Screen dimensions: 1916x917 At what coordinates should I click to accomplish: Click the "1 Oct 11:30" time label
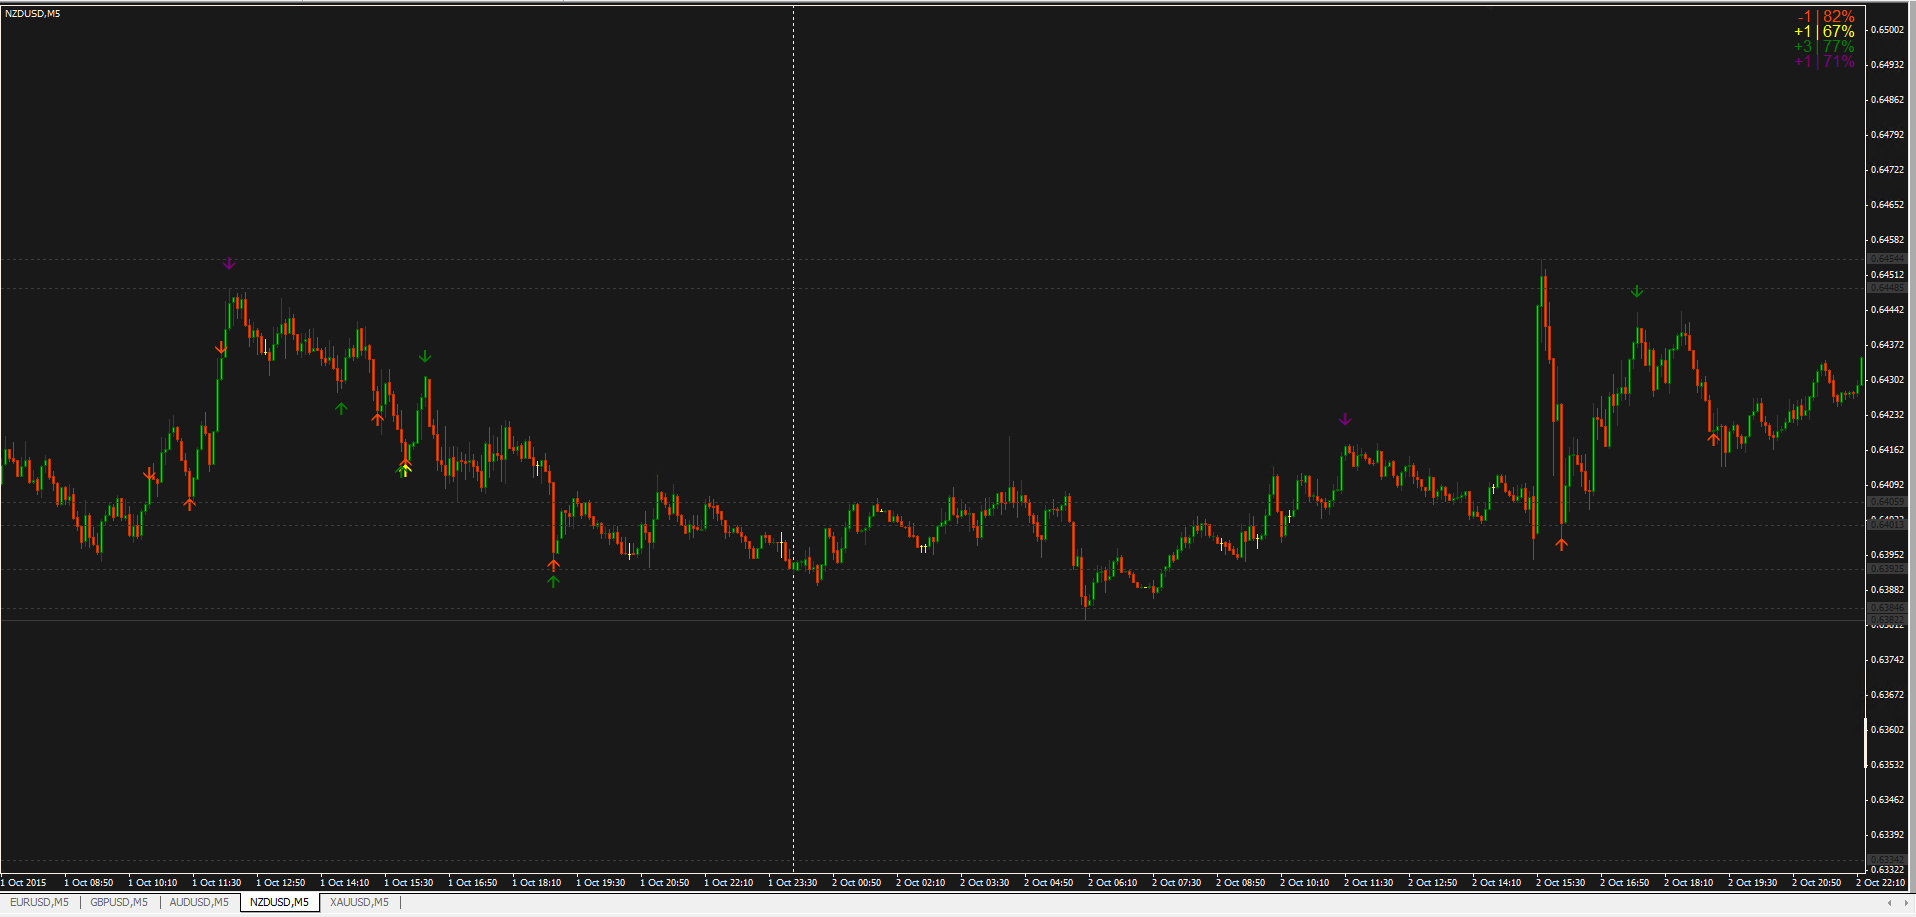pos(217,883)
